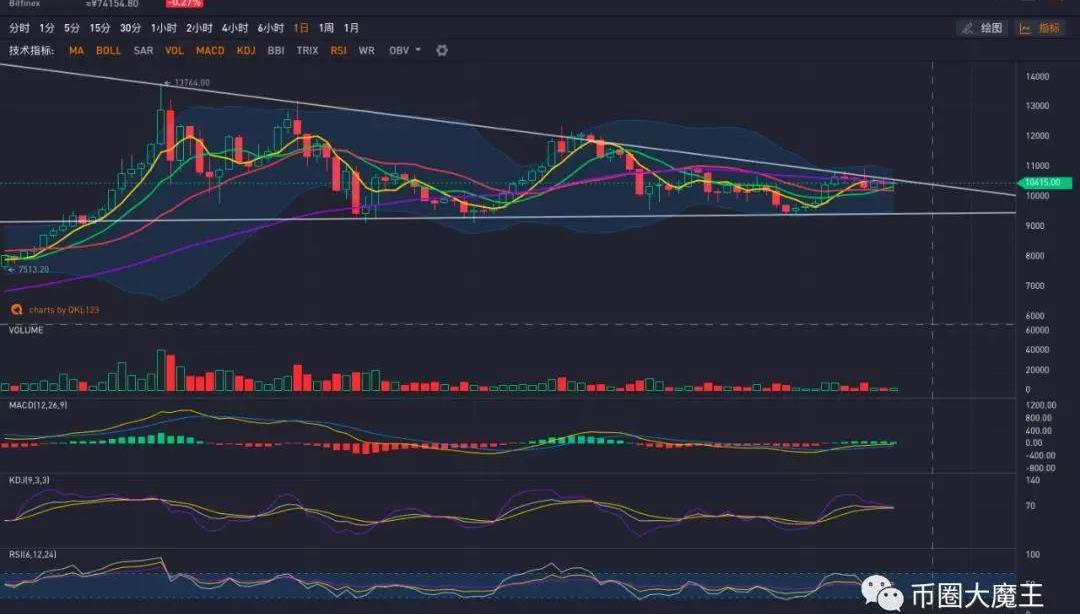The width and height of the screenshot is (1080, 614).
Task: Enable the TRIX indicator
Action: coord(307,50)
